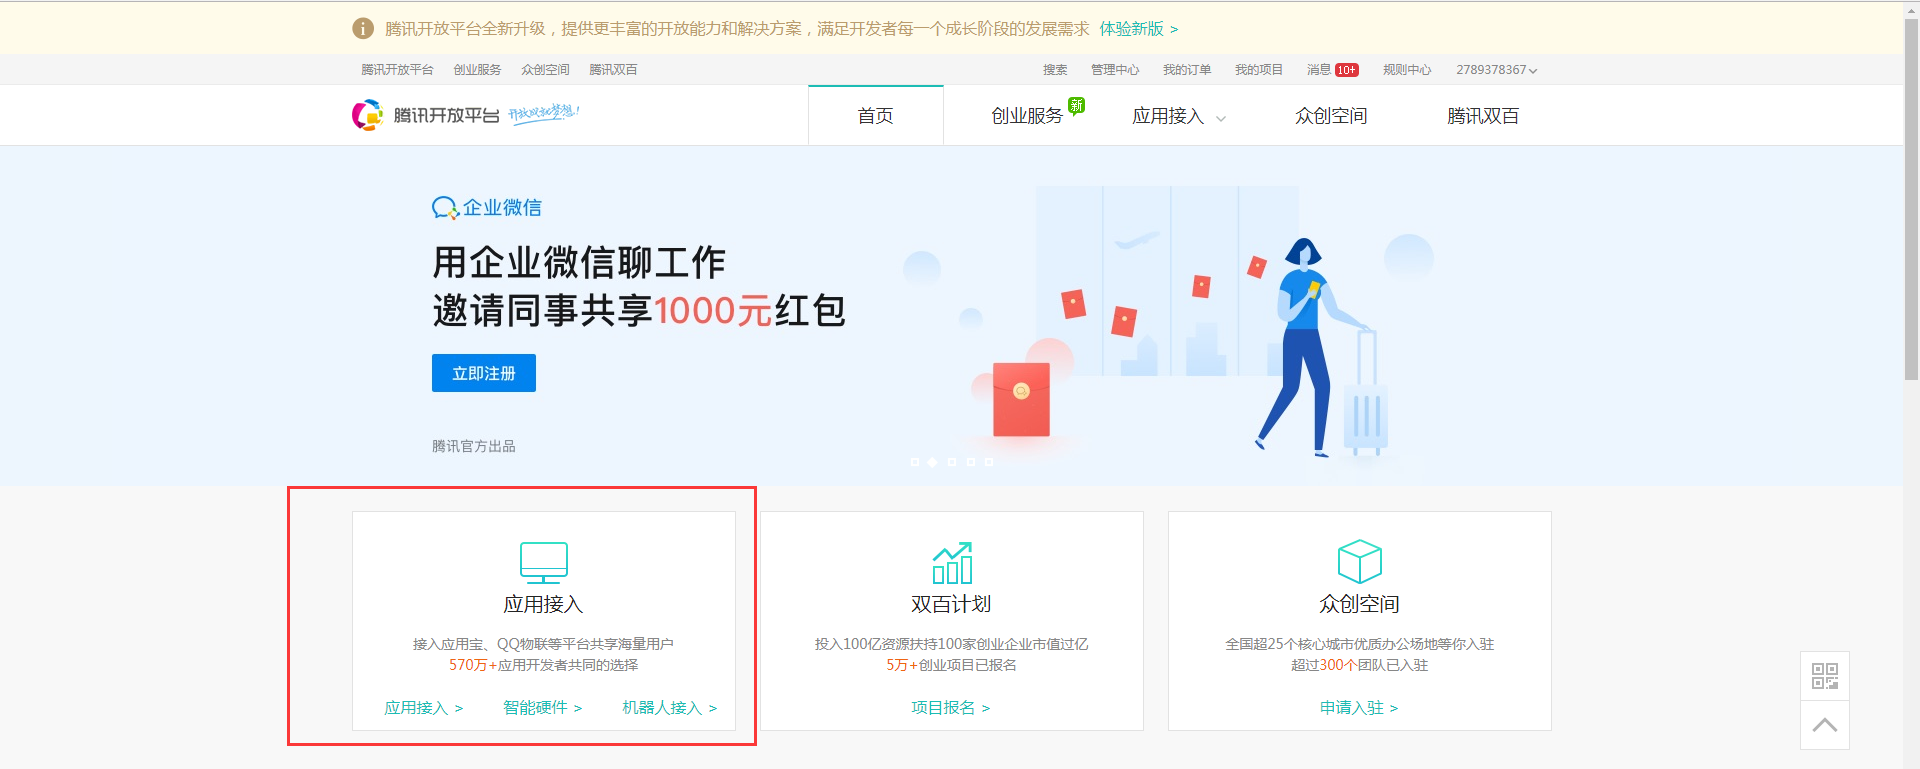Click the info icon in the upgrade notice
1920x769 pixels.
(363, 29)
